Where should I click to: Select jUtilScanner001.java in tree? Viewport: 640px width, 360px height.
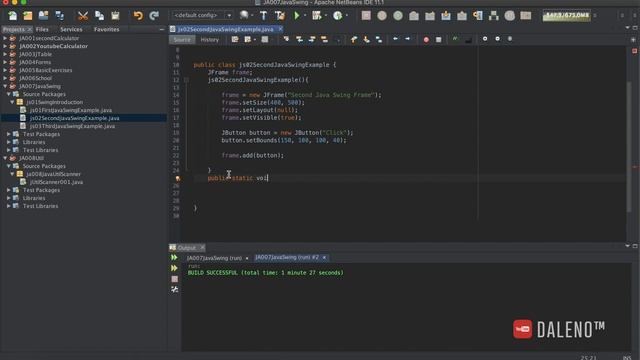[x=56, y=182]
